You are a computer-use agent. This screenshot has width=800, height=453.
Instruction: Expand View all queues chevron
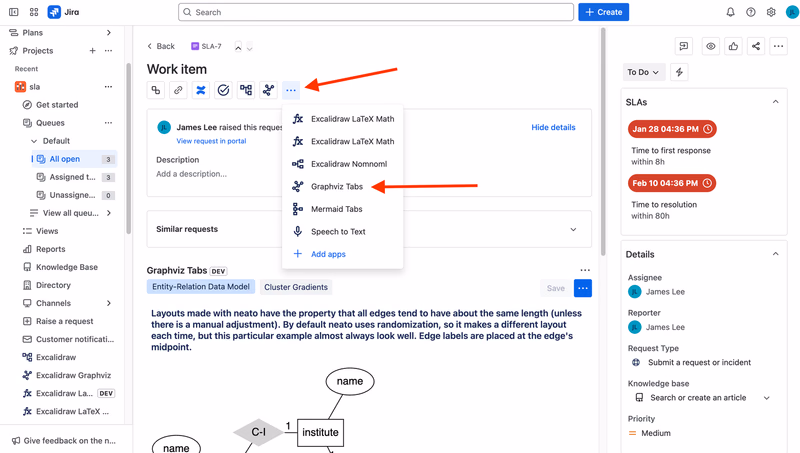109,213
